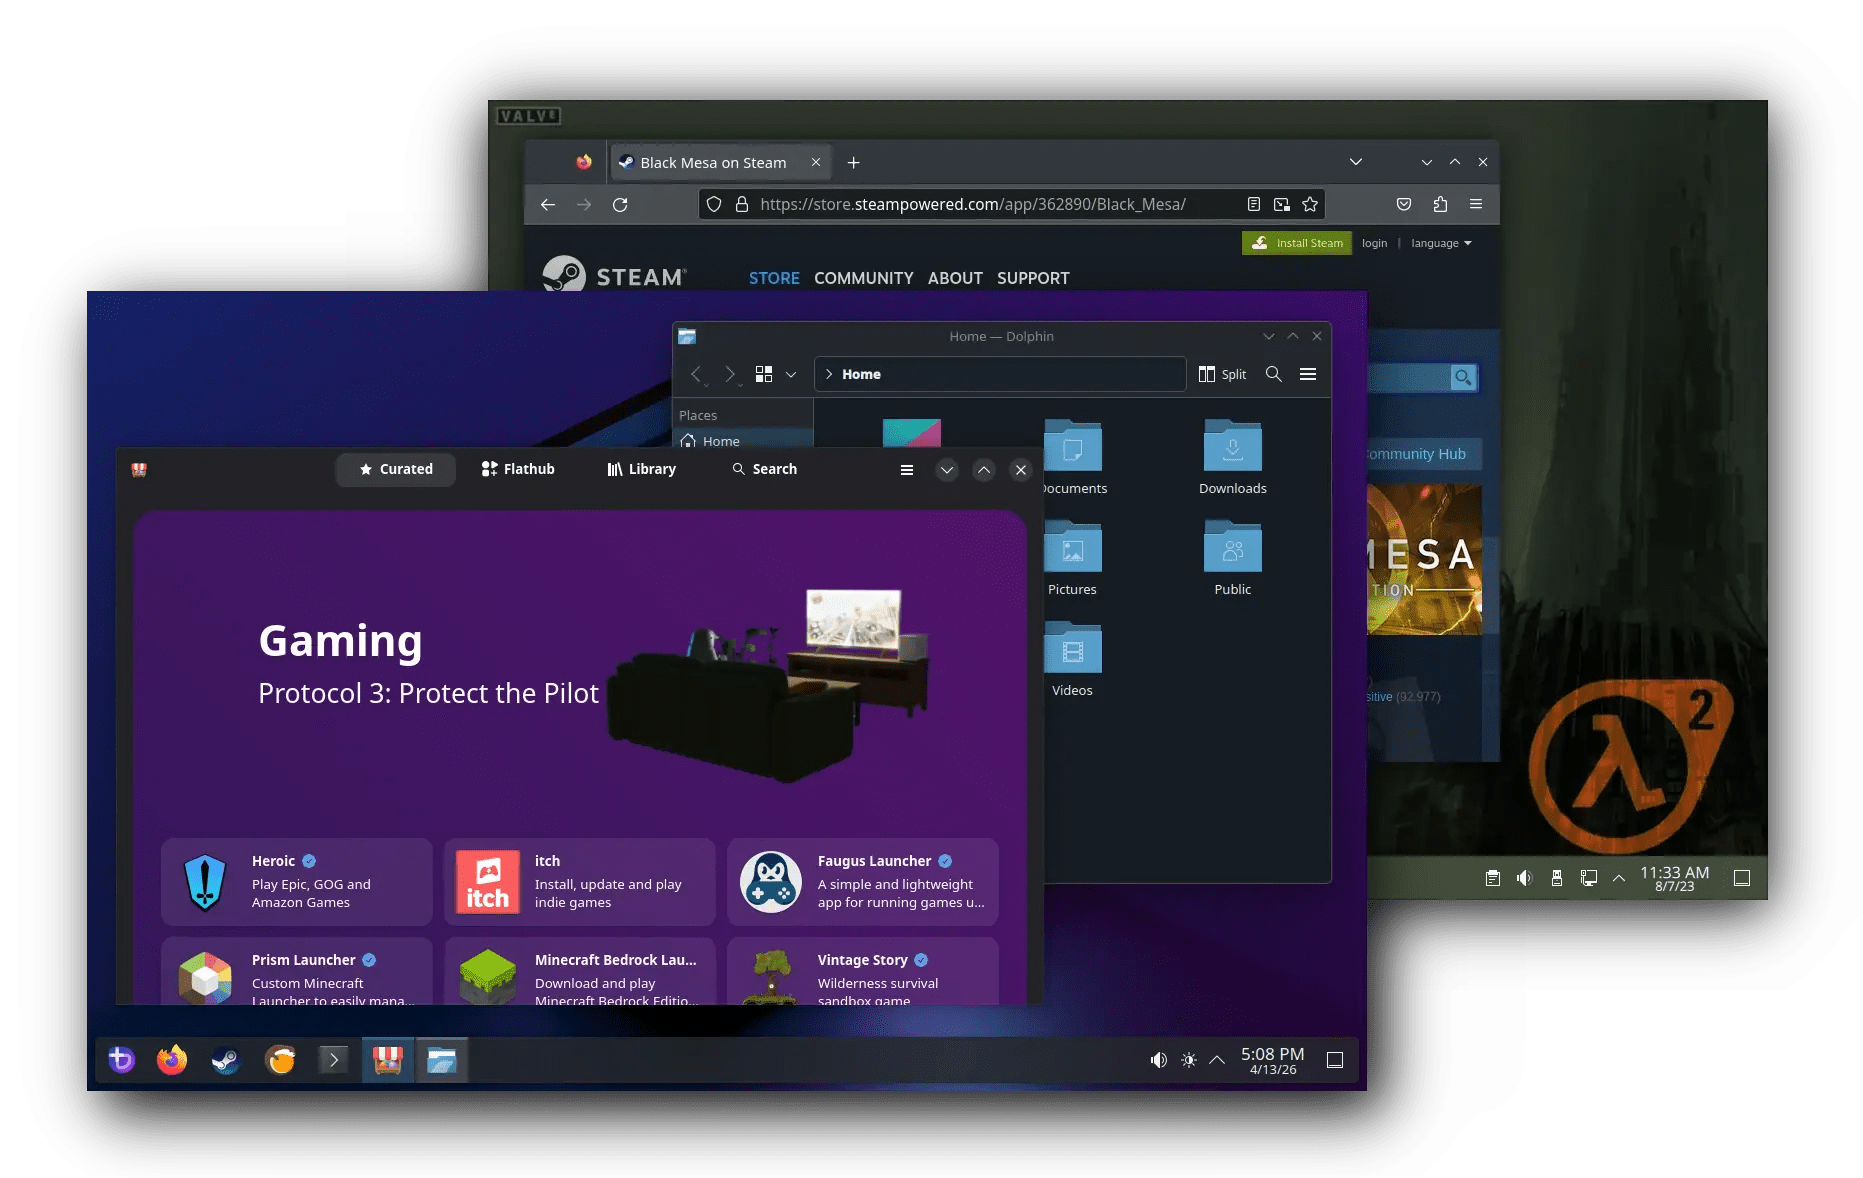Open the Search tab in the app store
1863x1178 pixels.
pyautogui.click(x=765, y=469)
